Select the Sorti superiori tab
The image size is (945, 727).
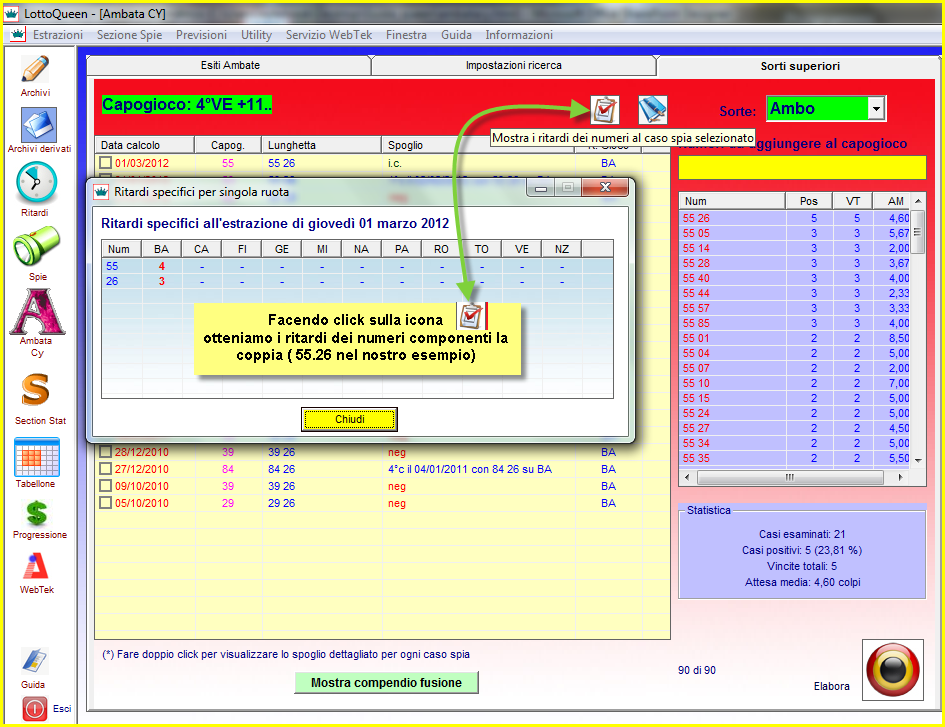tap(799, 66)
